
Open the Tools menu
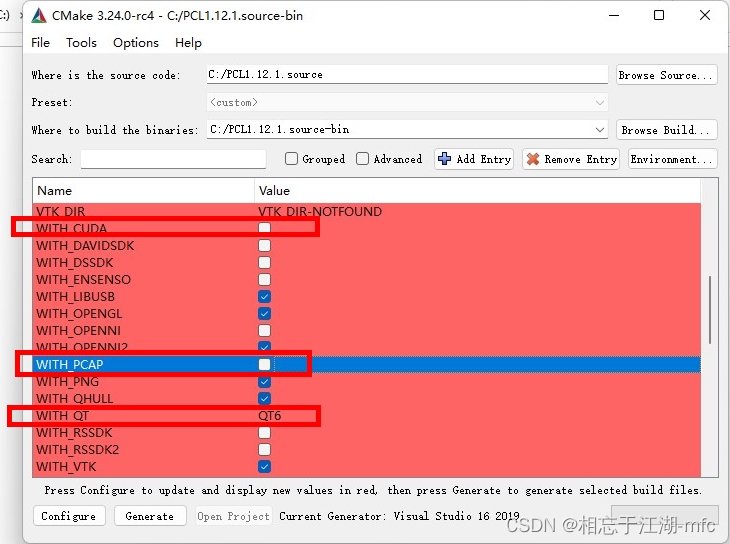tap(81, 43)
